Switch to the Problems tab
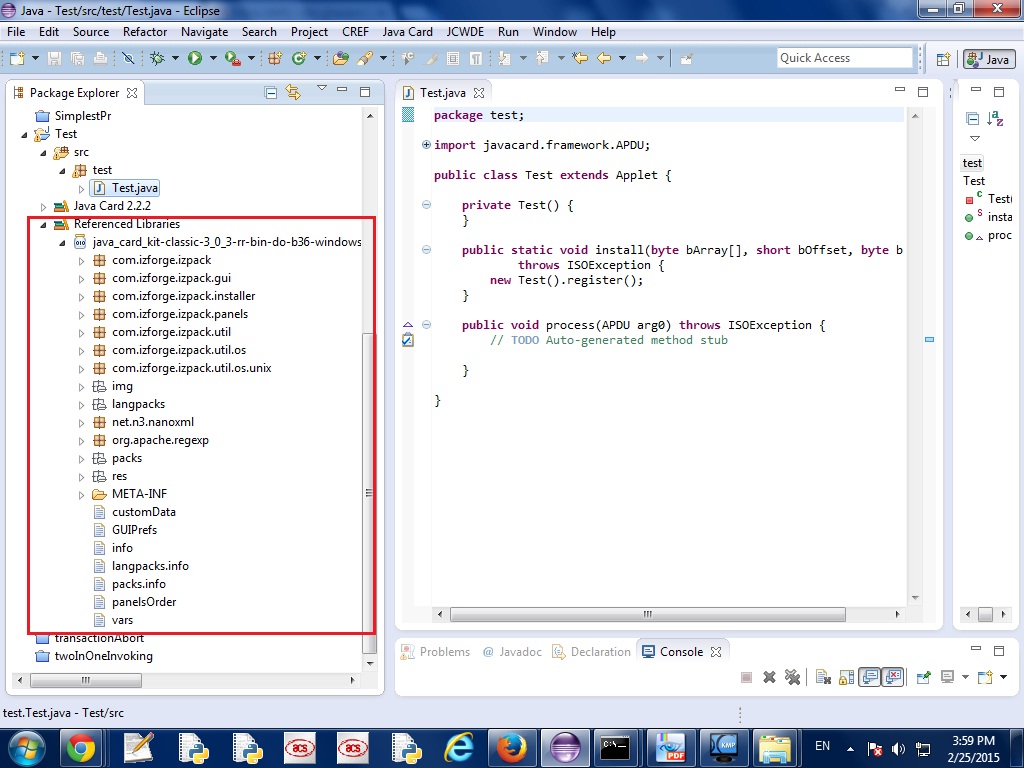This screenshot has height=768, width=1024. tap(435, 652)
